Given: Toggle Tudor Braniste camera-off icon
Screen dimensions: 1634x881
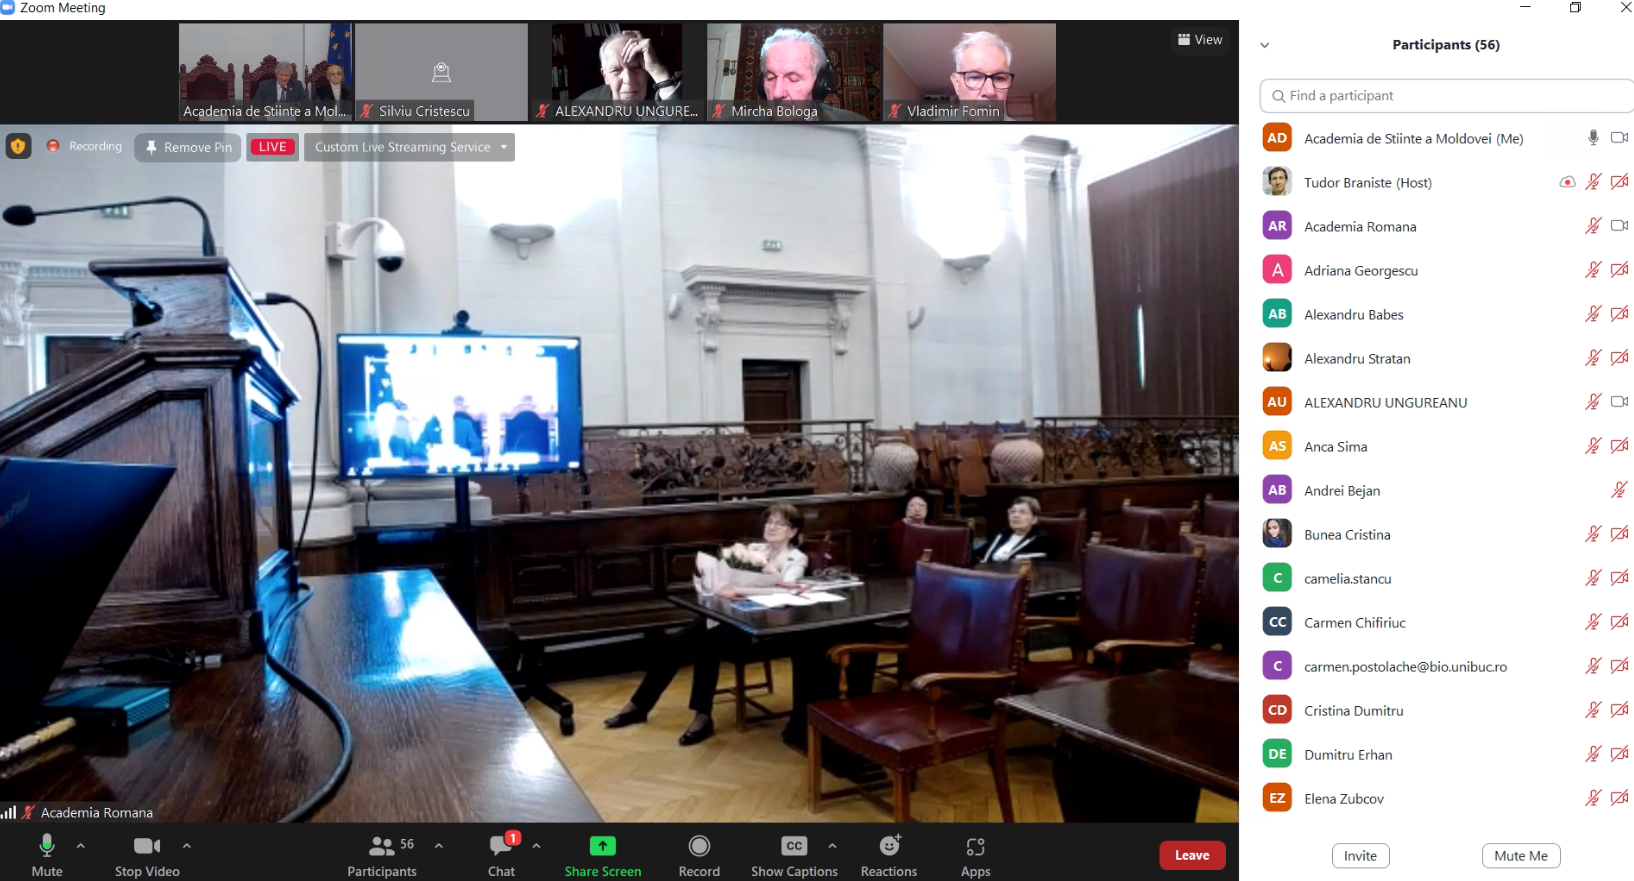Looking at the screenshot, I should click(1620, 182).
